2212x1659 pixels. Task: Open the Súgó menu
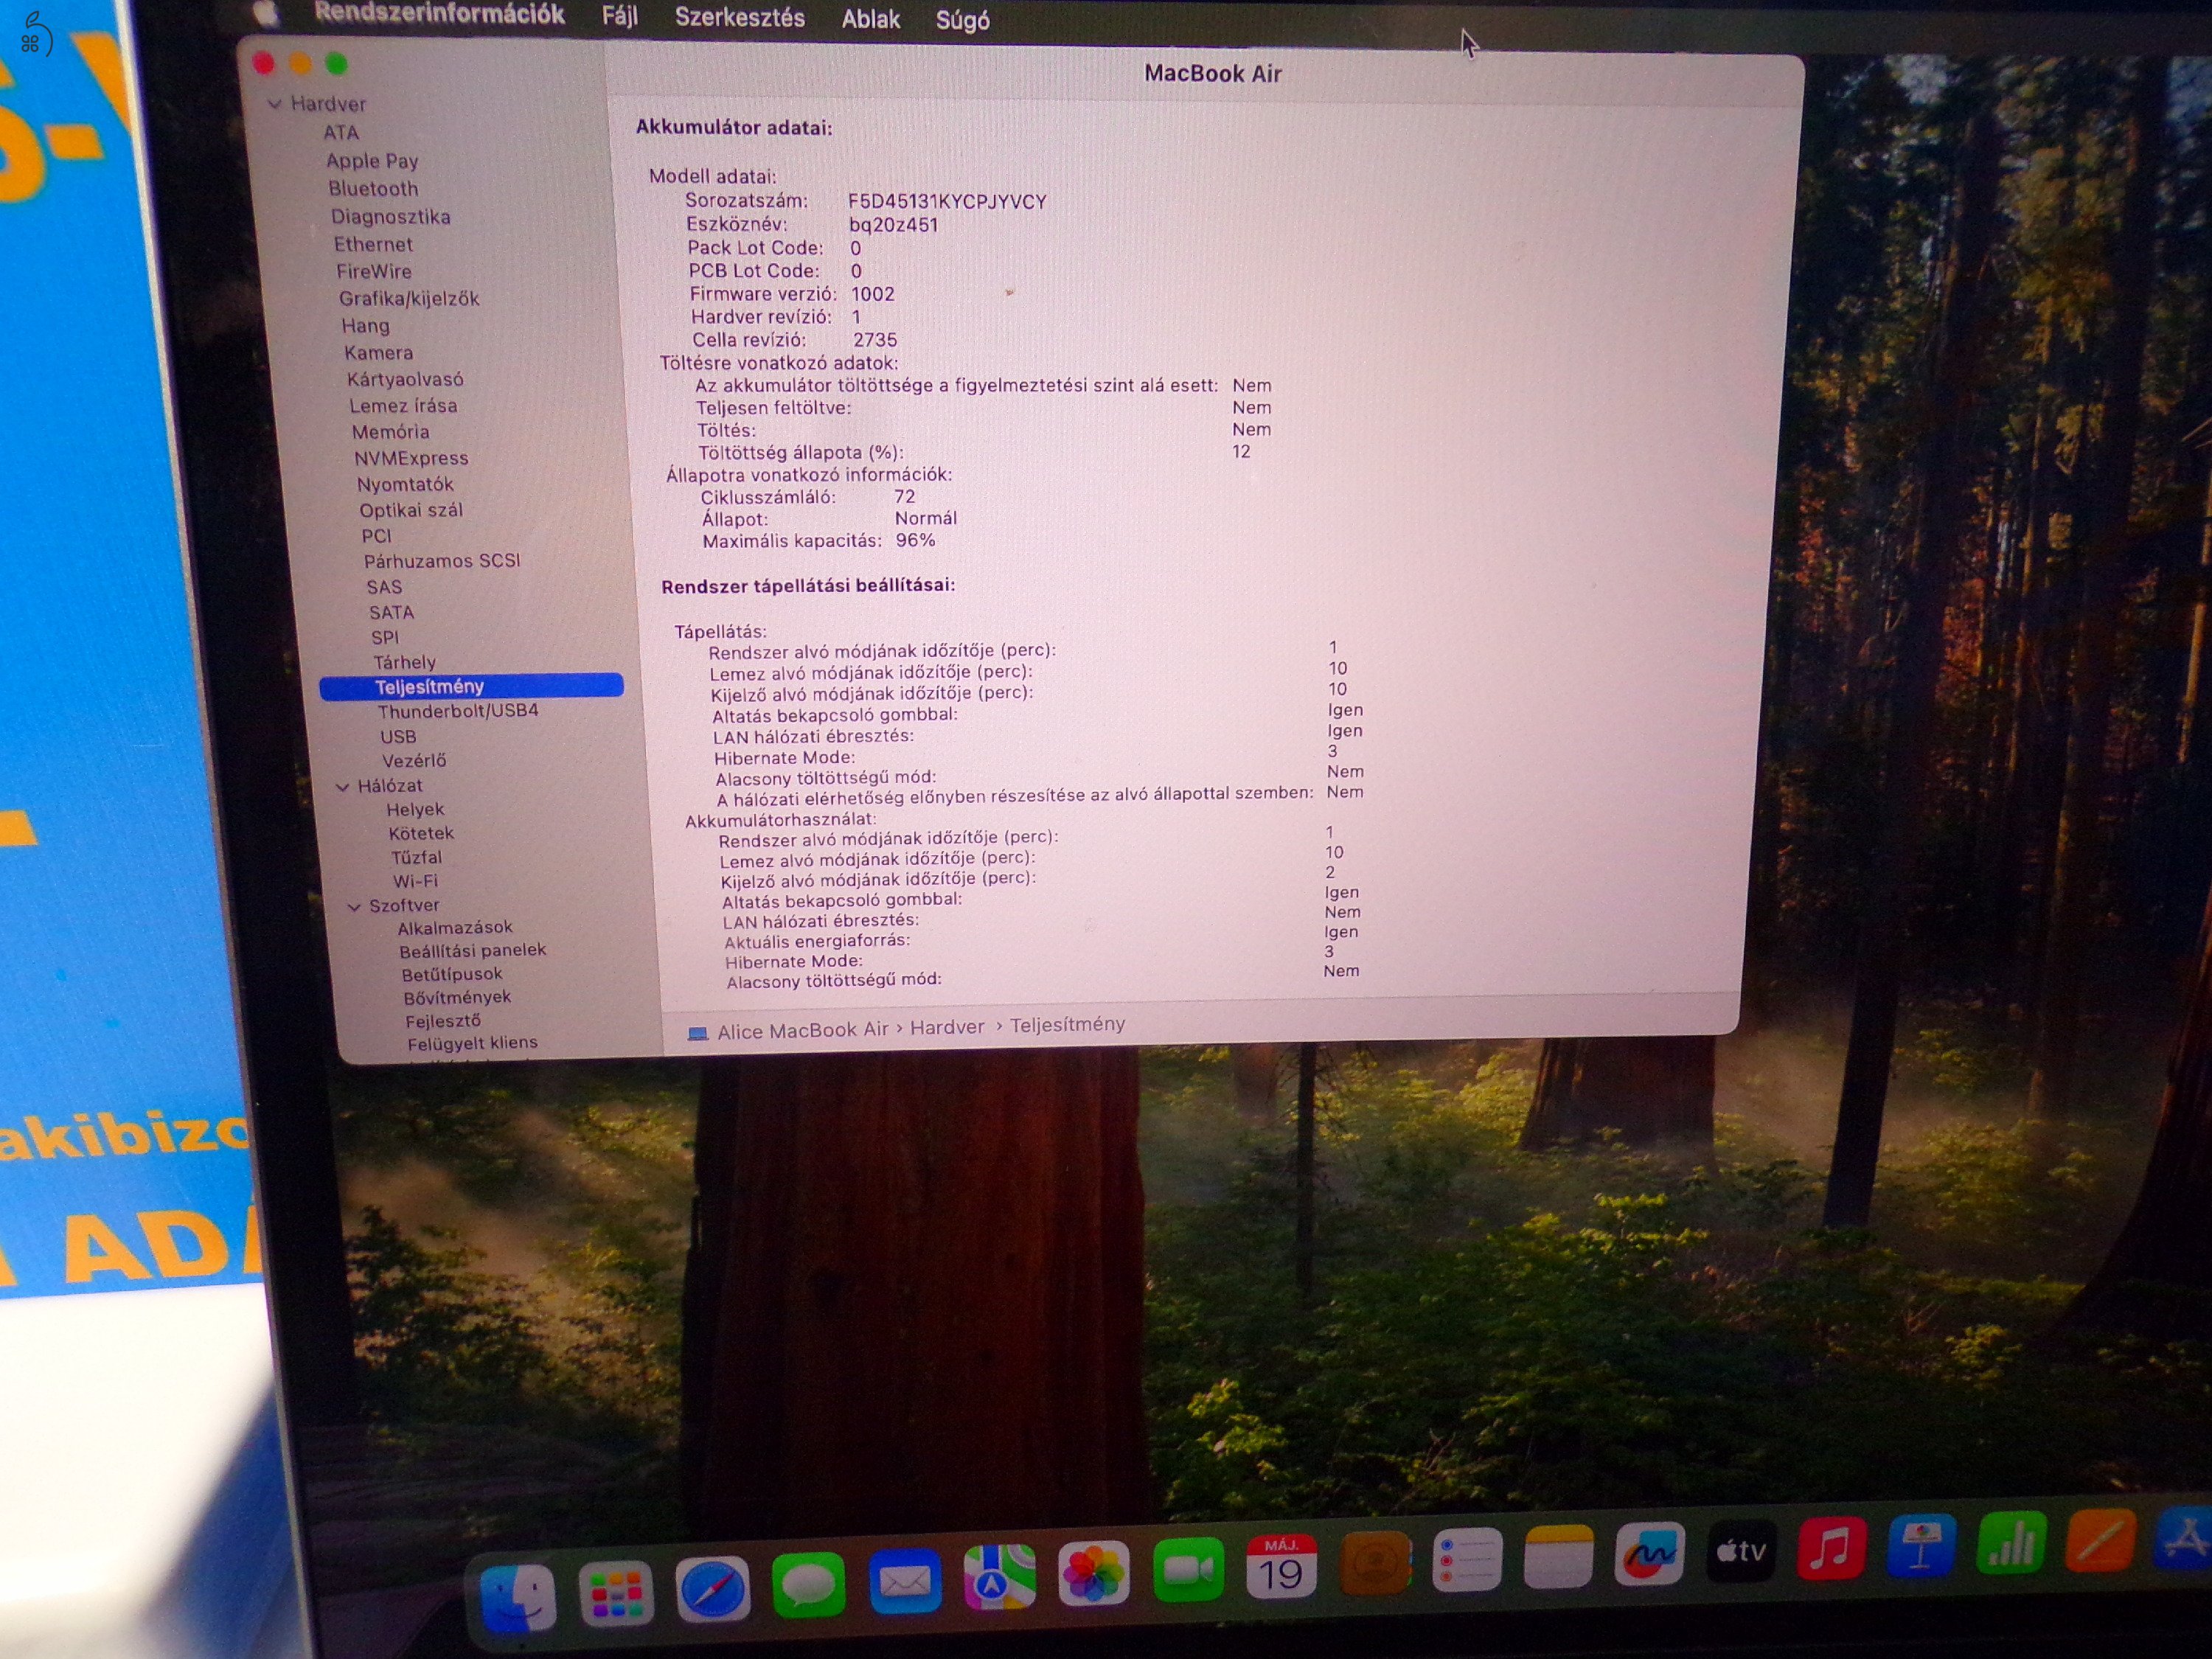963,19
